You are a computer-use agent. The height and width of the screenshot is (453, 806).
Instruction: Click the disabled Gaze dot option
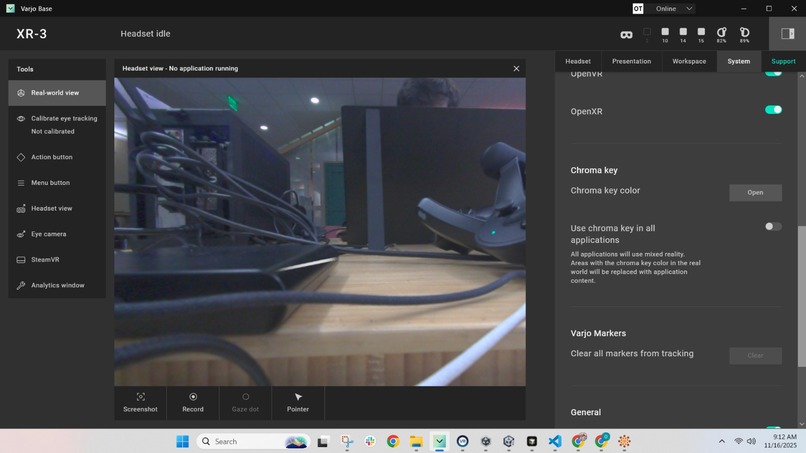[245, 403]
